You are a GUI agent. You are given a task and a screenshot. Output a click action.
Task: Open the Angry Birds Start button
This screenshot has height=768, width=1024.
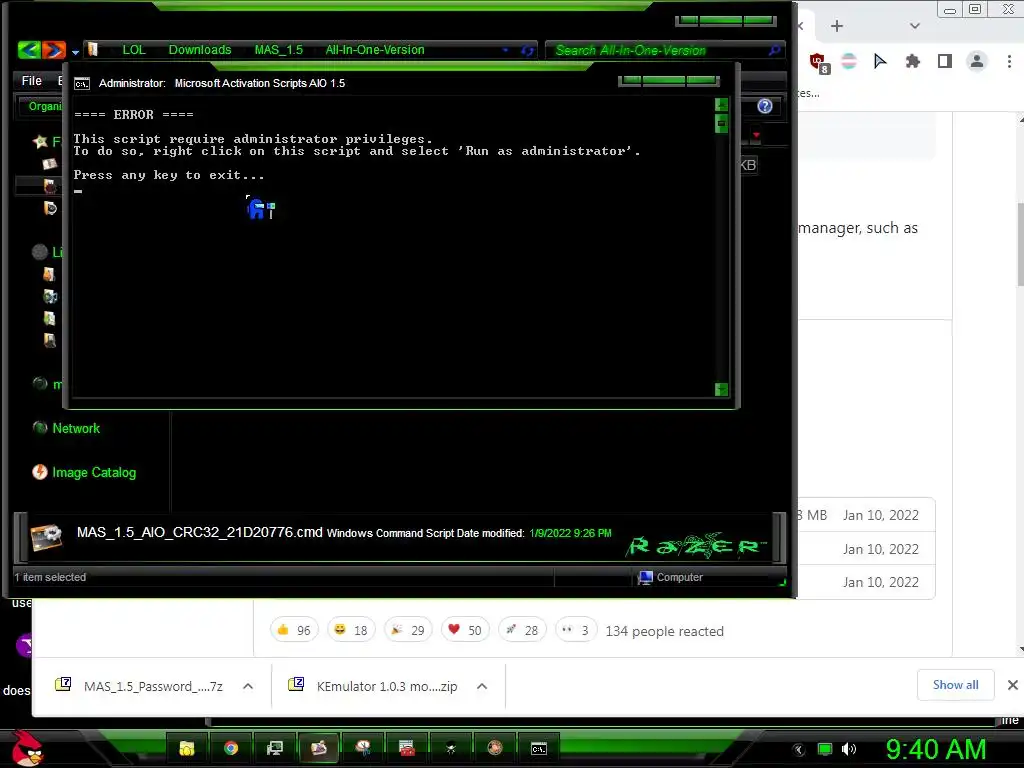click(x=26, y=748)
